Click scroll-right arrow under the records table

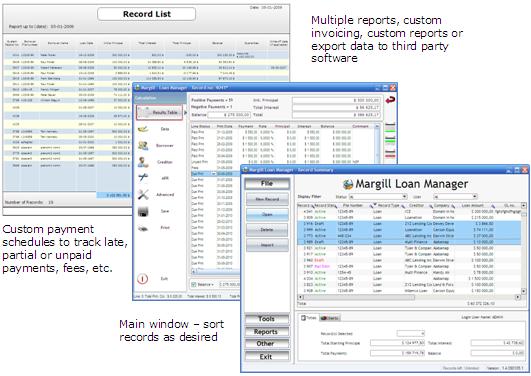(518, 297)
